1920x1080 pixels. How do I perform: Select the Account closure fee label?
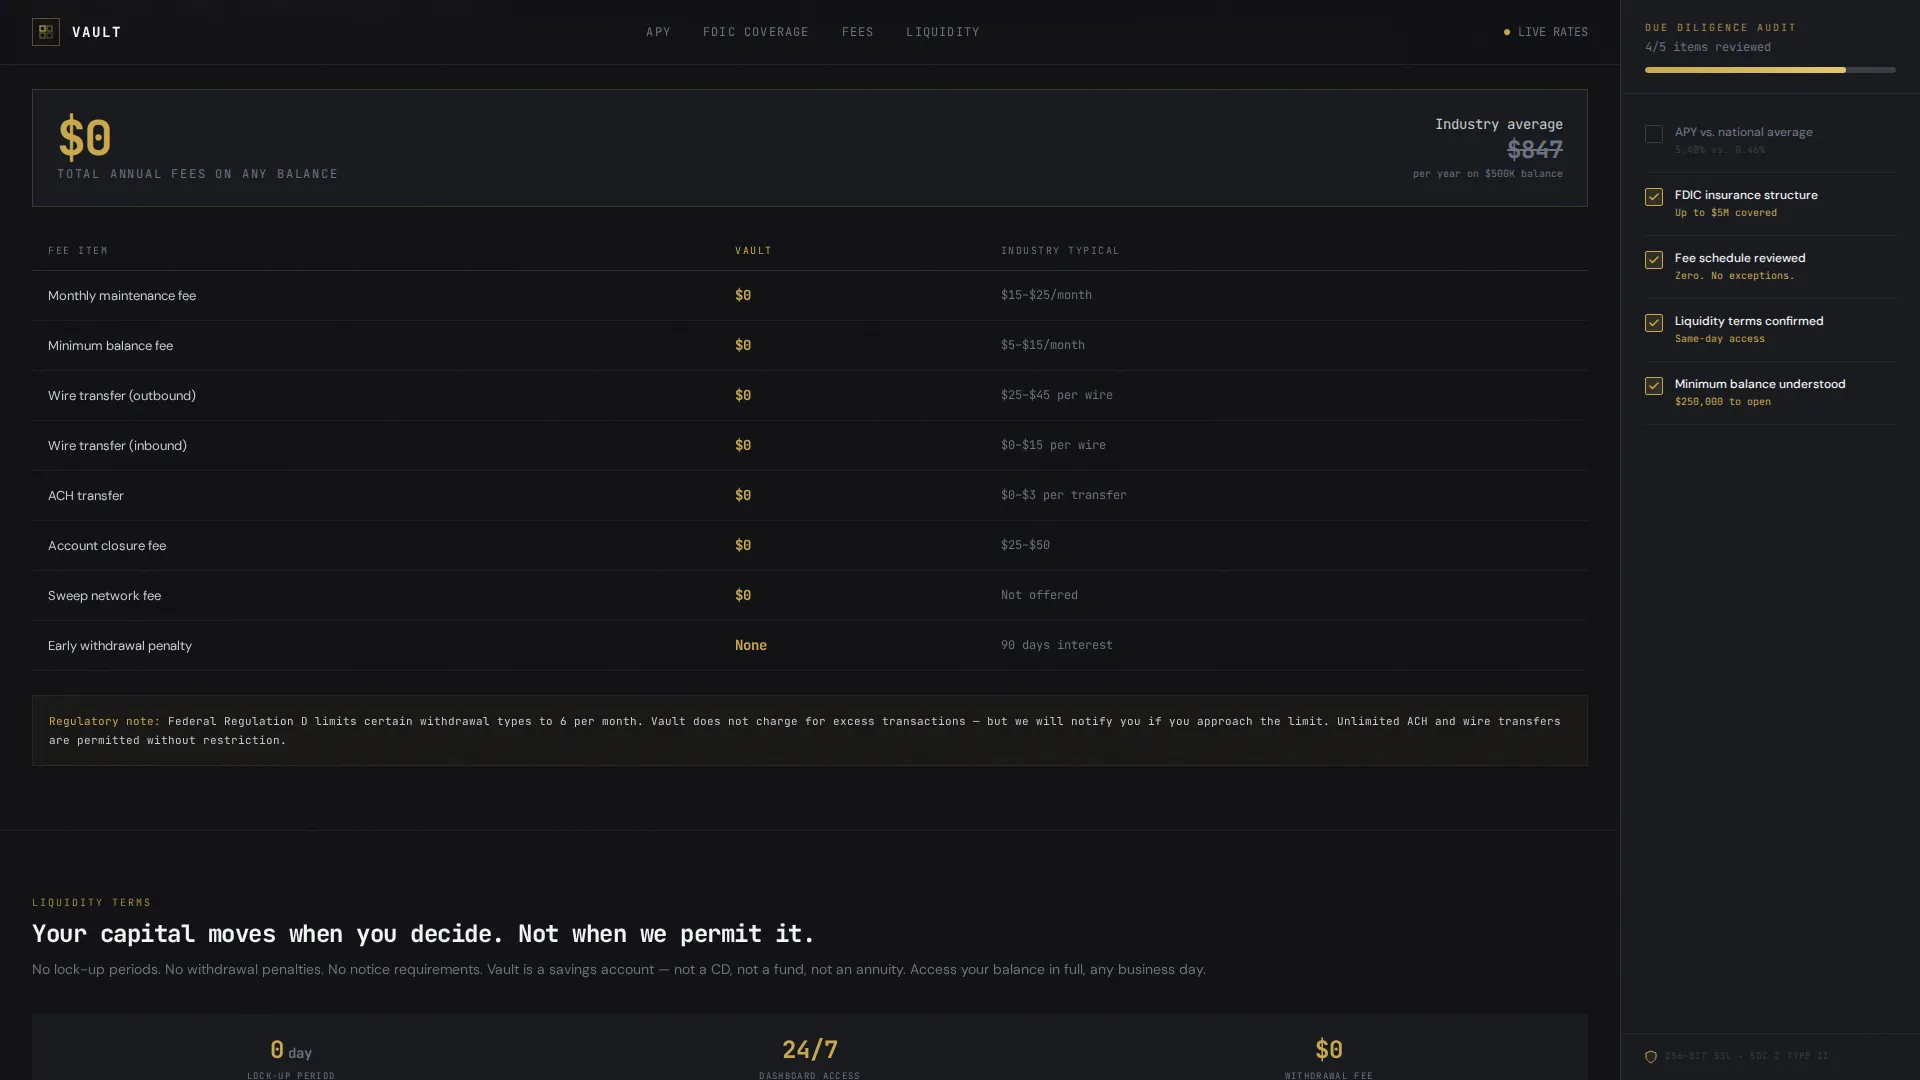click(x=107, y=546)
